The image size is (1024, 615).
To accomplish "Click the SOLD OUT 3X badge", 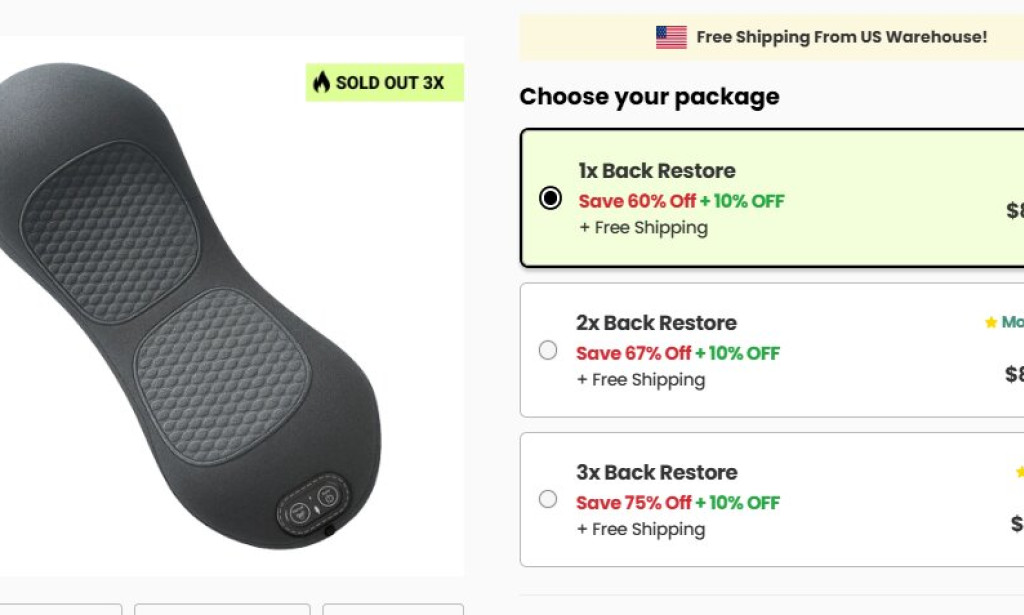I will click(x=385, y=82).
